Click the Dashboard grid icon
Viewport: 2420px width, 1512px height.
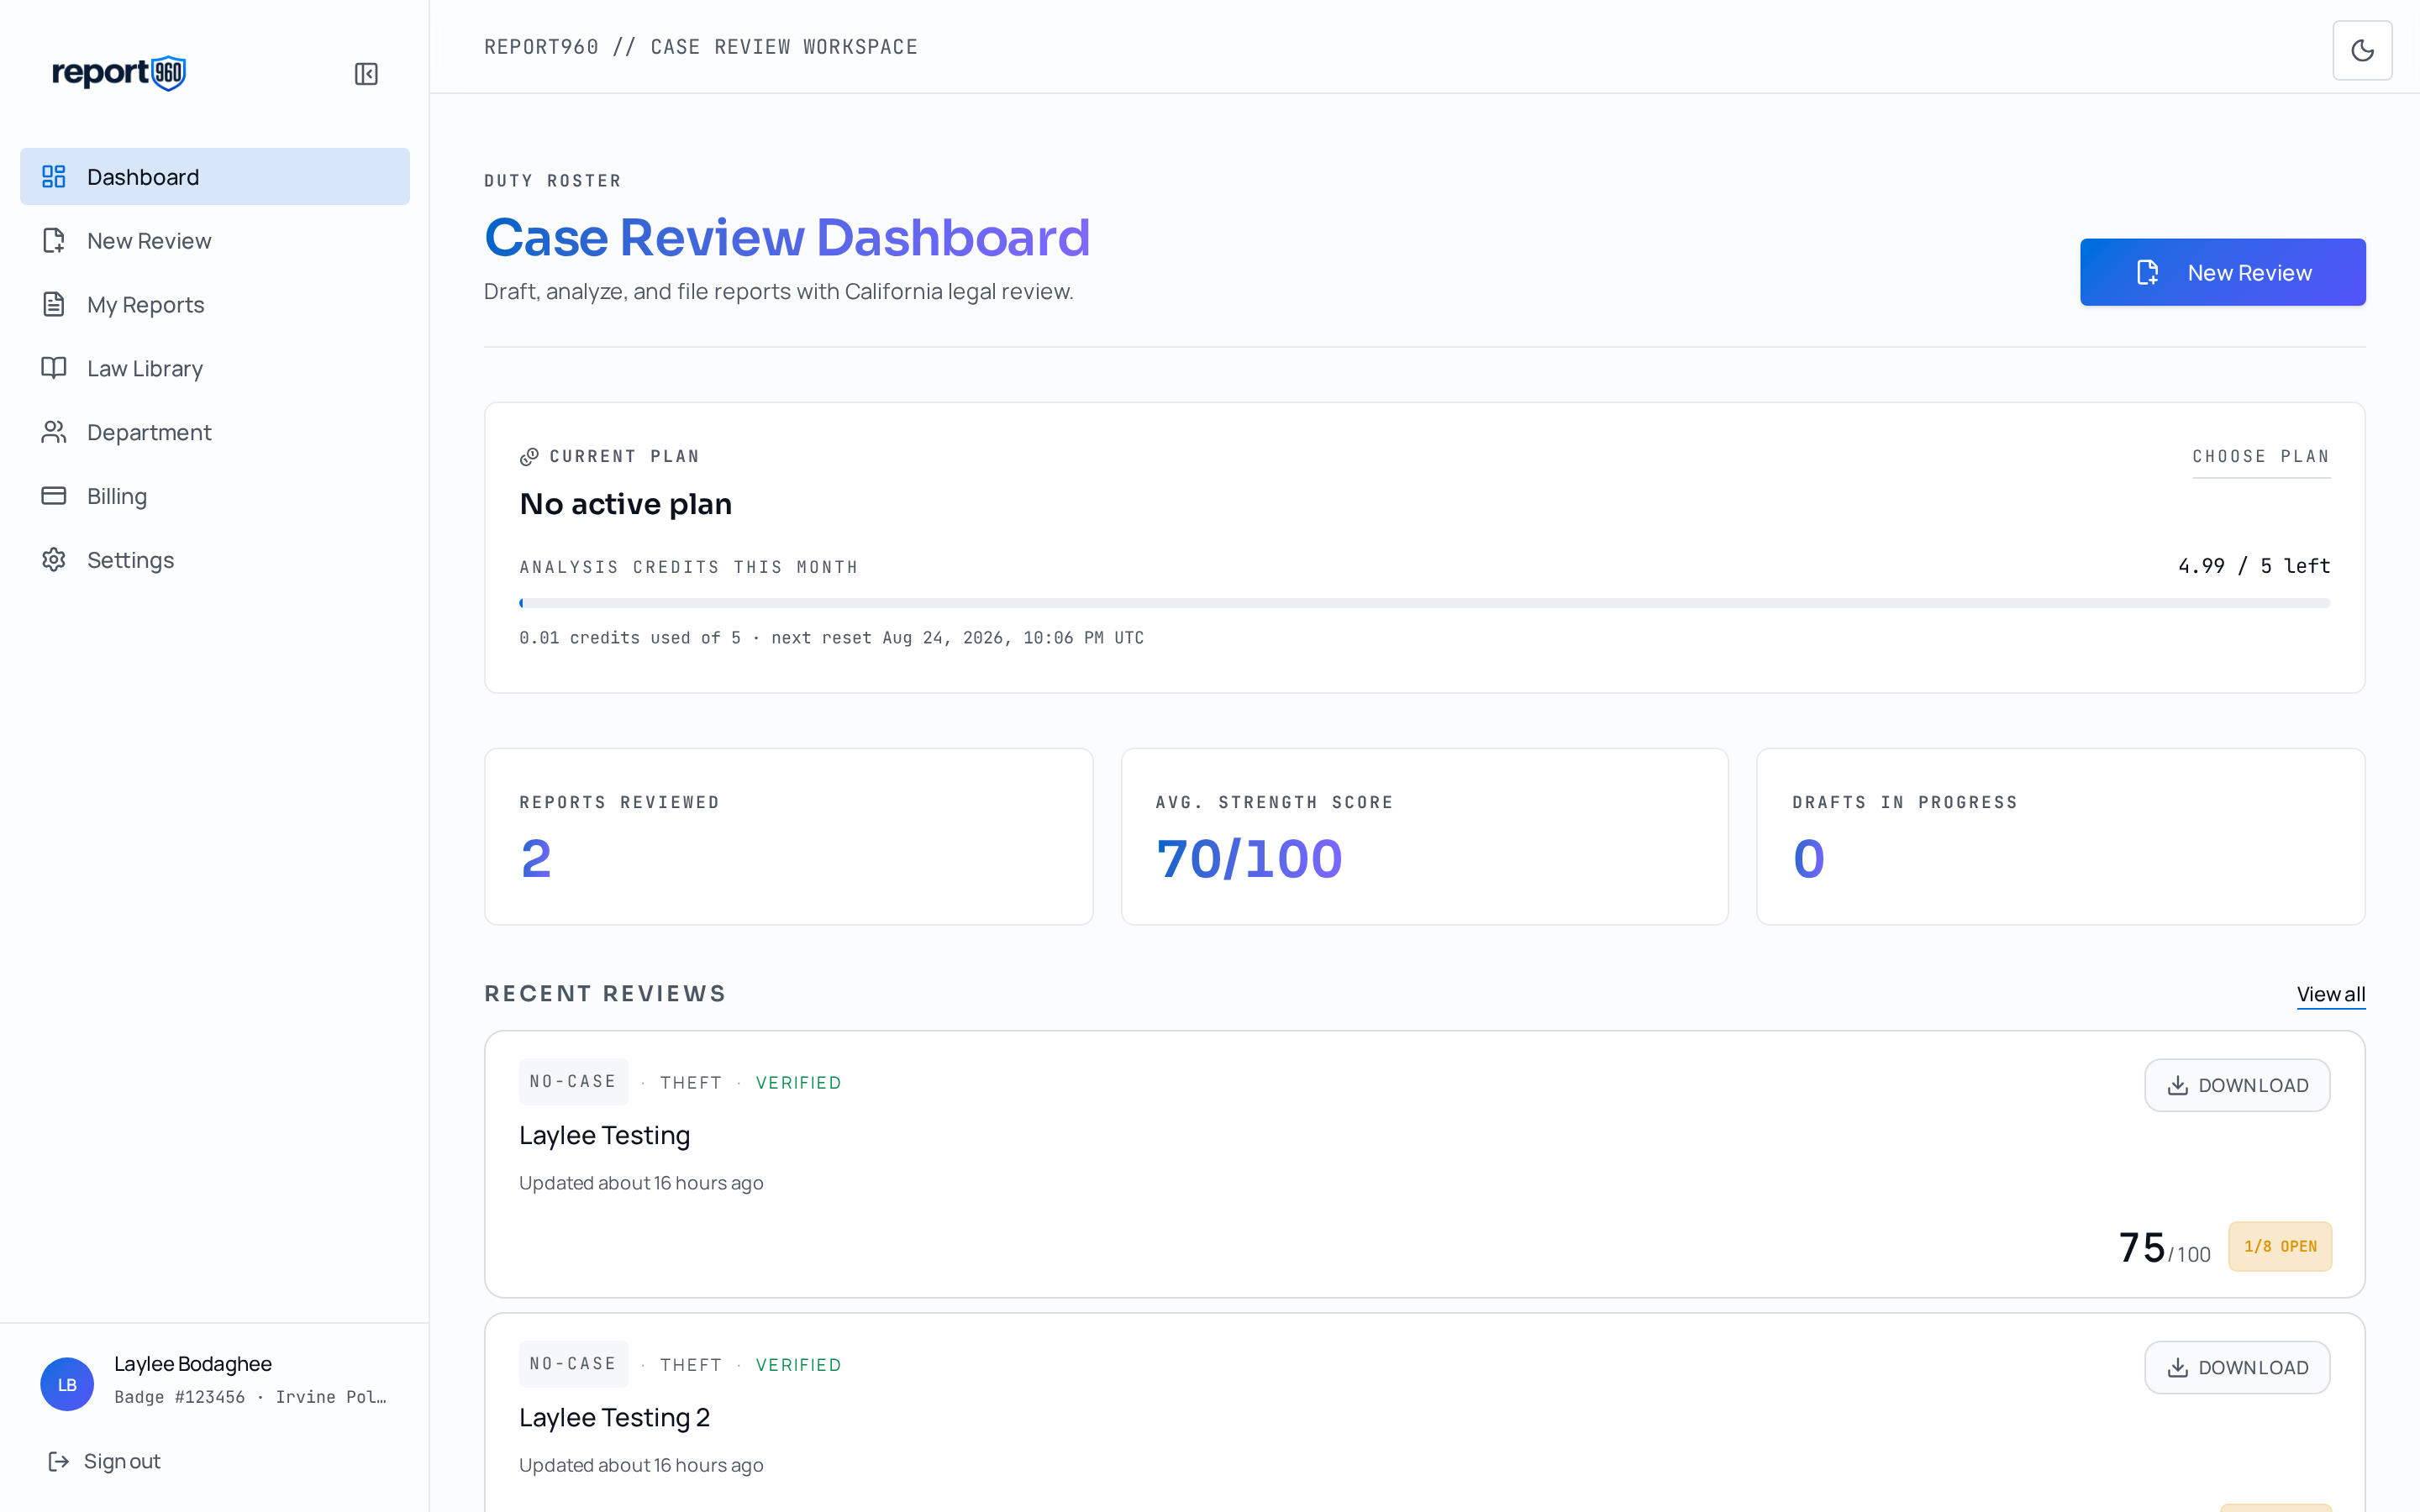click(54, 177)
